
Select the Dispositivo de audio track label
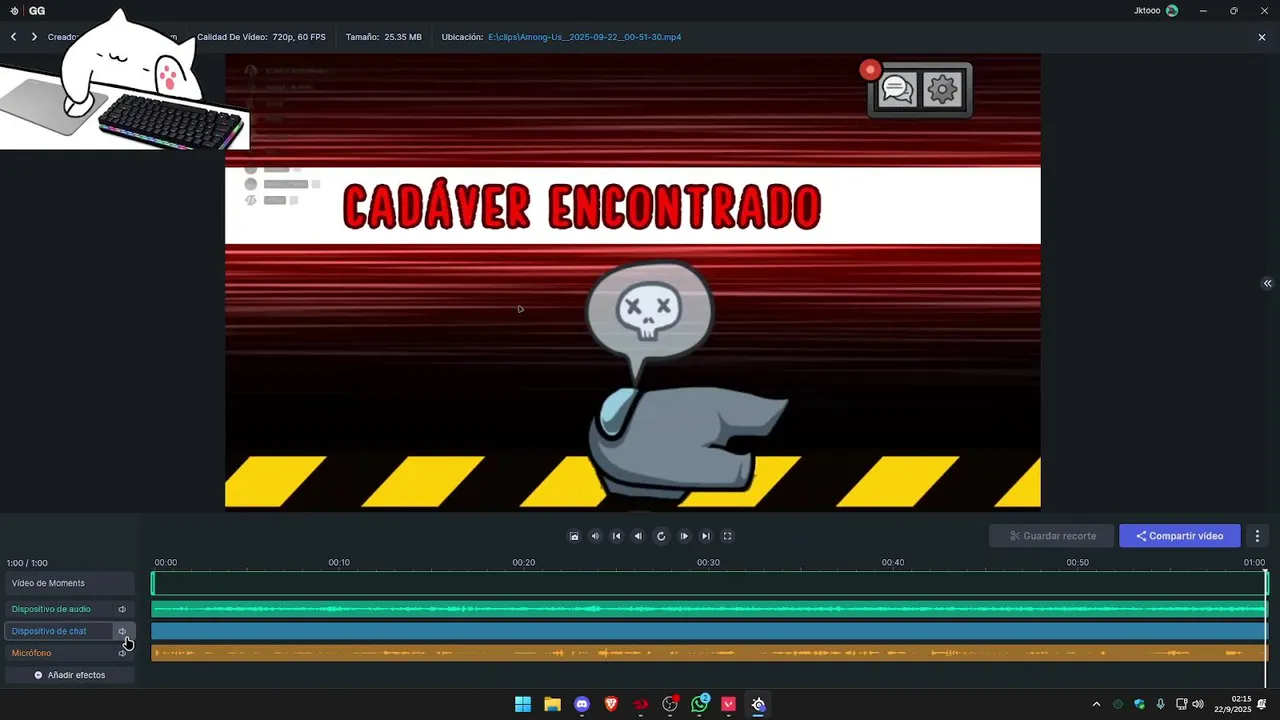pos(51,609)
